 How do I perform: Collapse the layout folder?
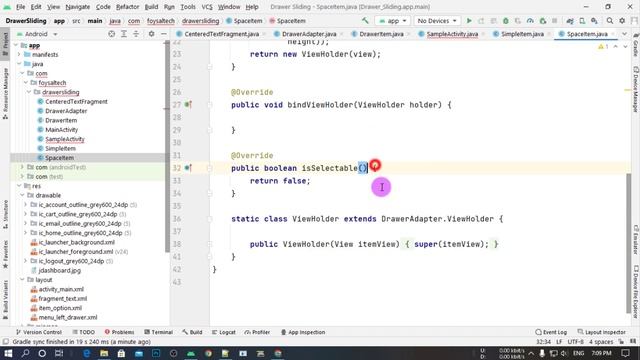22,280
